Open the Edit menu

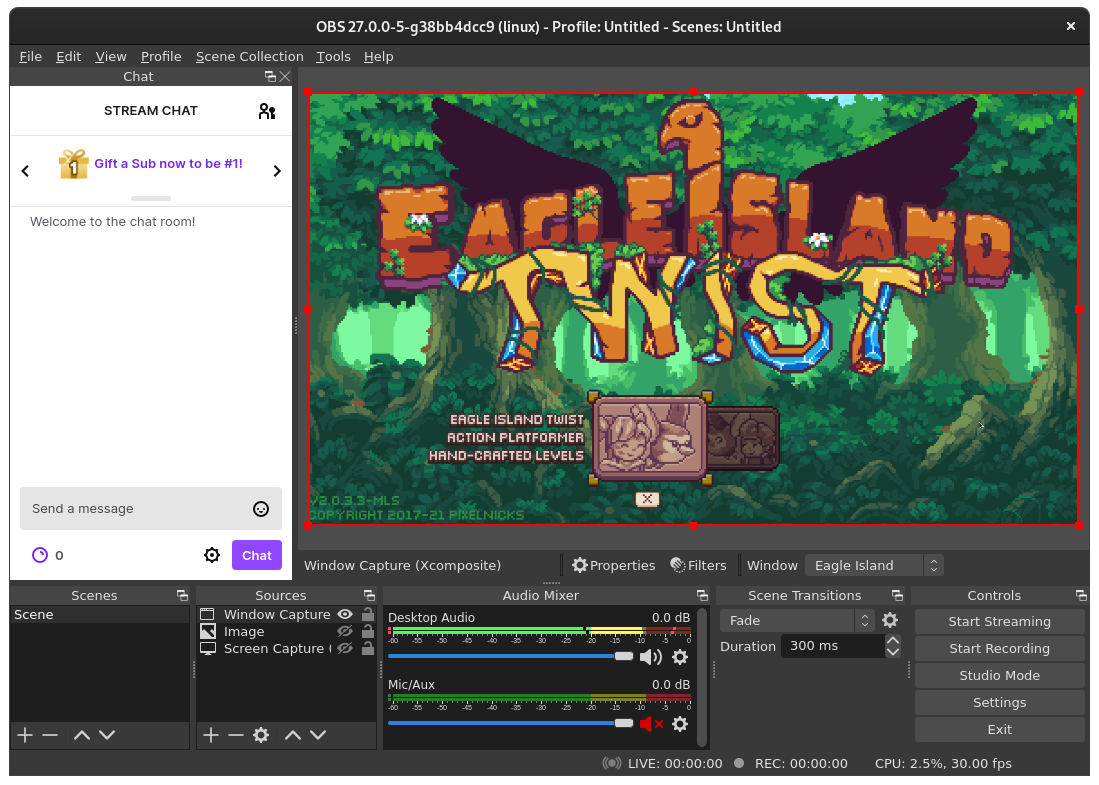[68, 56]
